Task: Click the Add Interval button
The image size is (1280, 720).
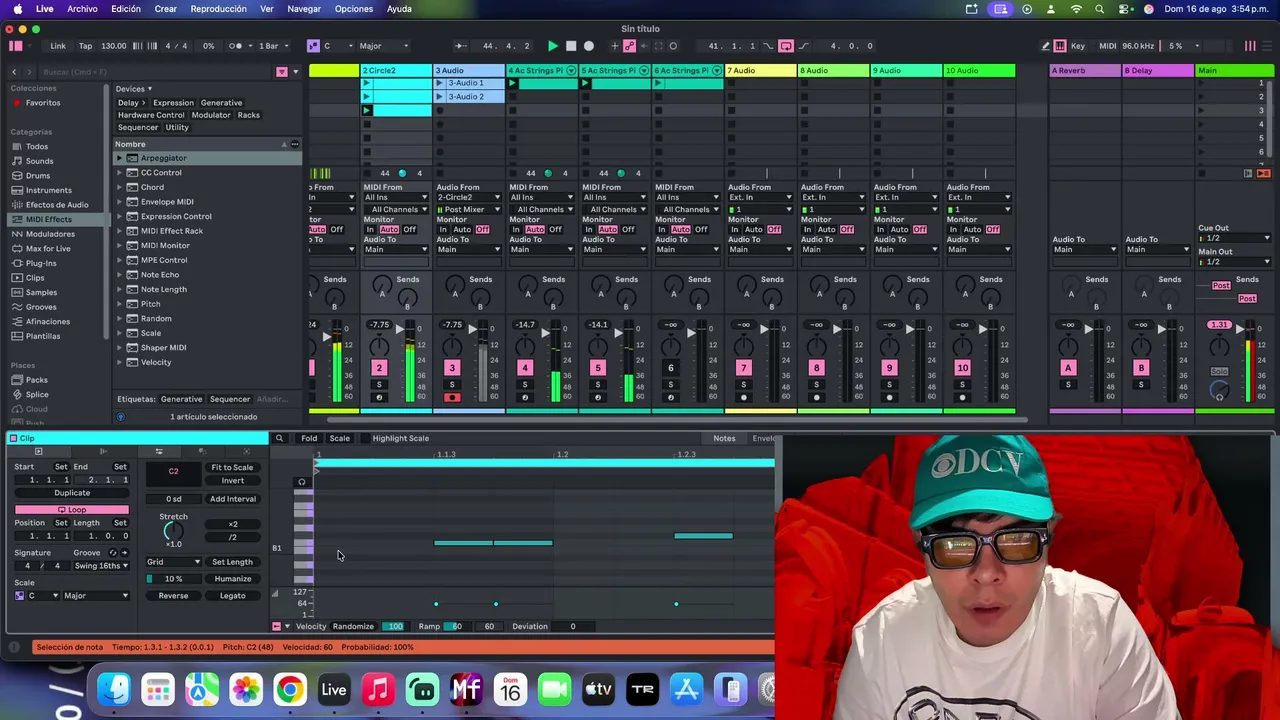Action: pos(232,499)
